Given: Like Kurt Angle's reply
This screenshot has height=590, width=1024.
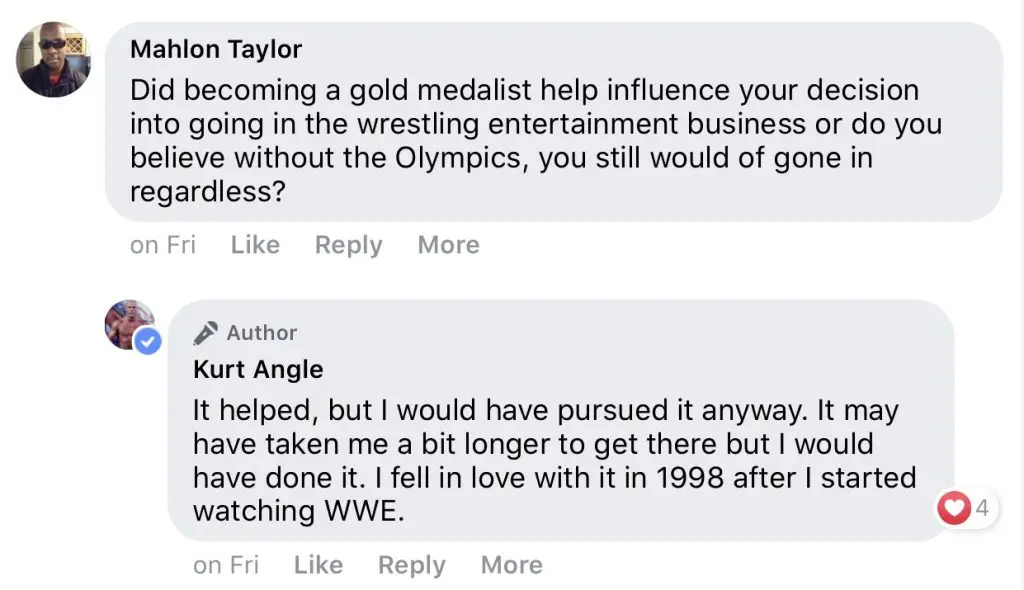Looking at the screenshot, I should coord(318,565).
